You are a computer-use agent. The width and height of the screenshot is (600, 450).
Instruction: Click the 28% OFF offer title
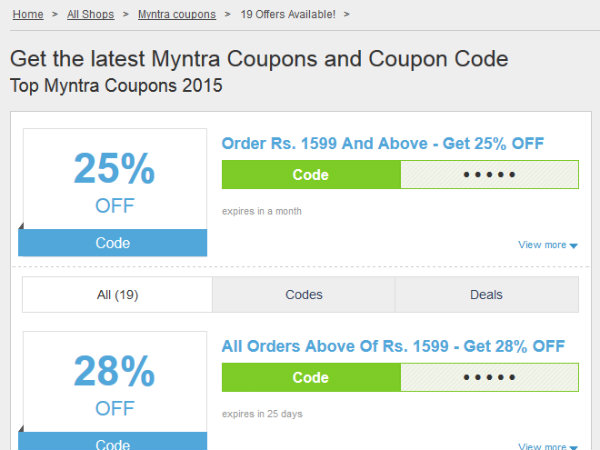click(x=393, y=347)
